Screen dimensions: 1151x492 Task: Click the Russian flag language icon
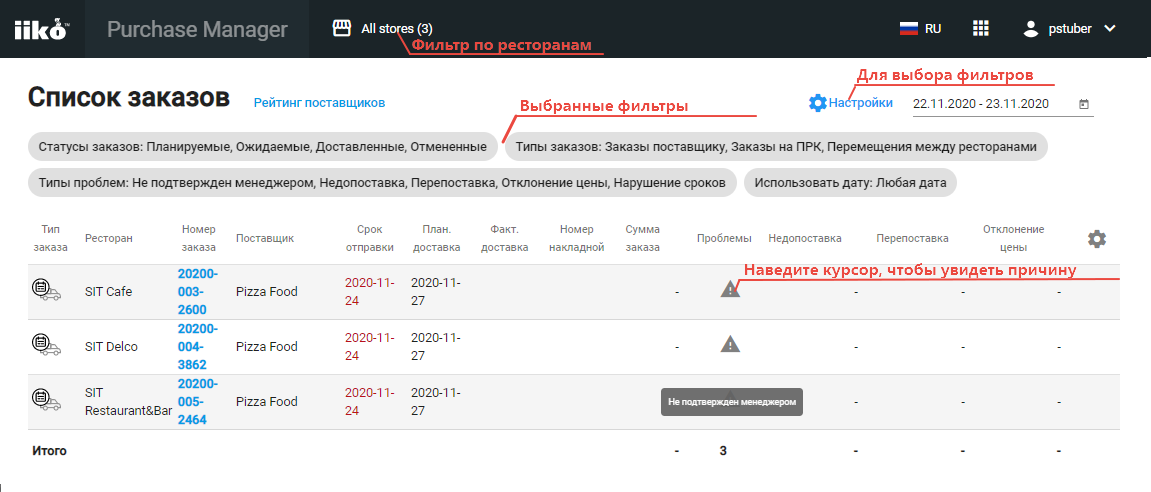tap(908, 29)
